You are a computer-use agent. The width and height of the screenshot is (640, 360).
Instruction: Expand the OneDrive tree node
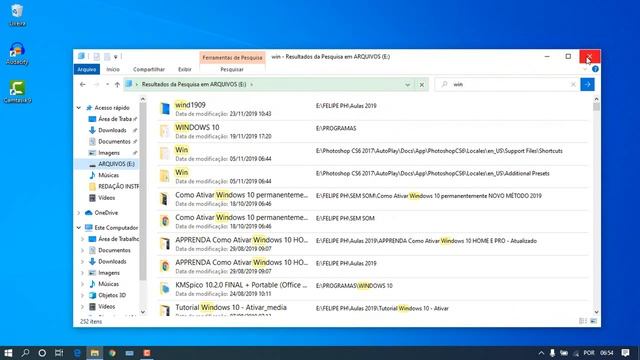79,213
